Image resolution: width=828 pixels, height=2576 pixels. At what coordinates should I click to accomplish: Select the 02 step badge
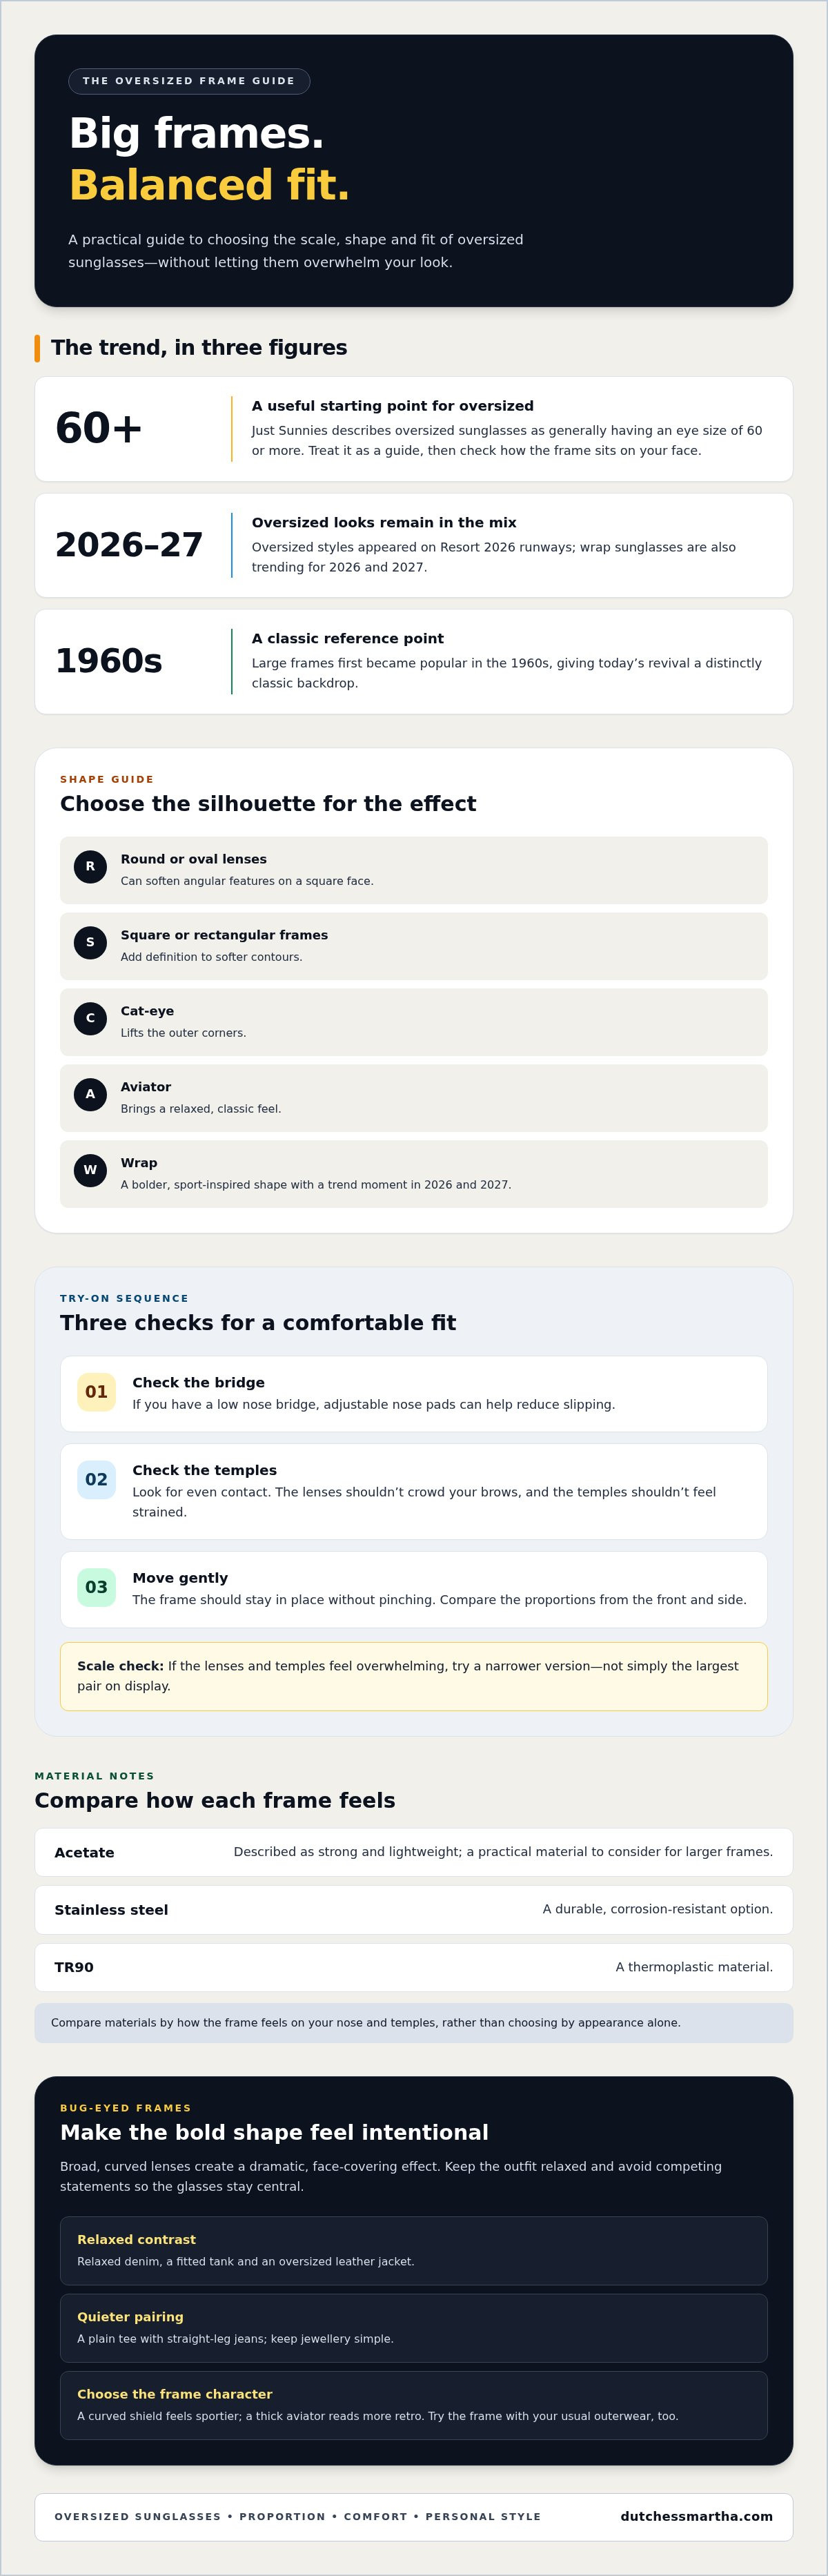tap(96, 1480)
